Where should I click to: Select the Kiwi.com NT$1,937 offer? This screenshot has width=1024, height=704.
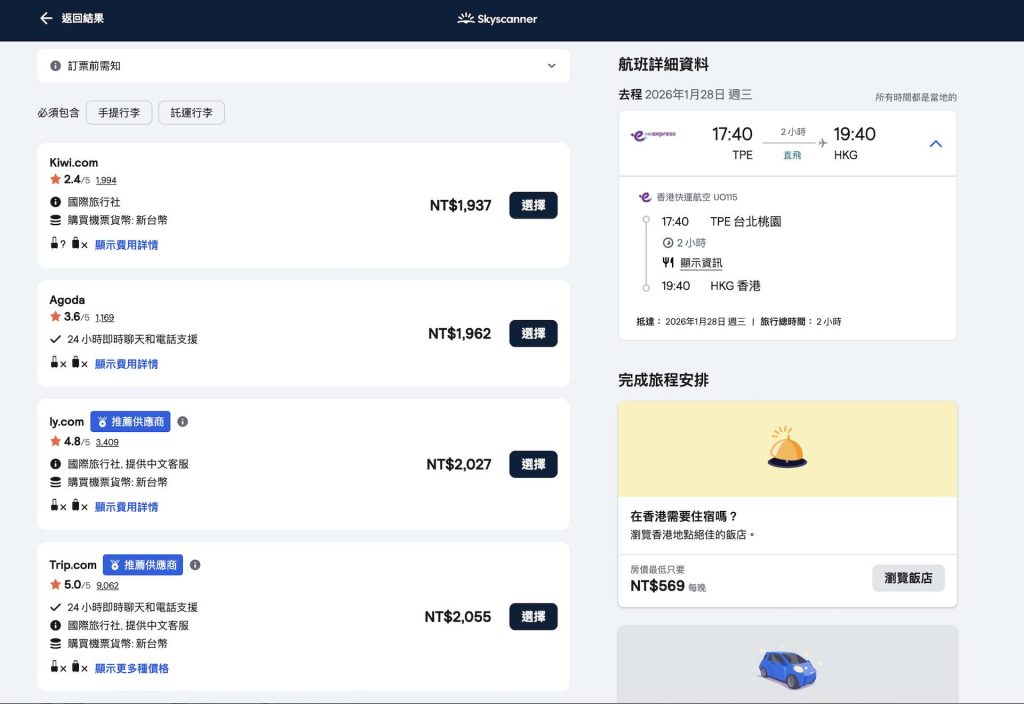coord(533,205)
